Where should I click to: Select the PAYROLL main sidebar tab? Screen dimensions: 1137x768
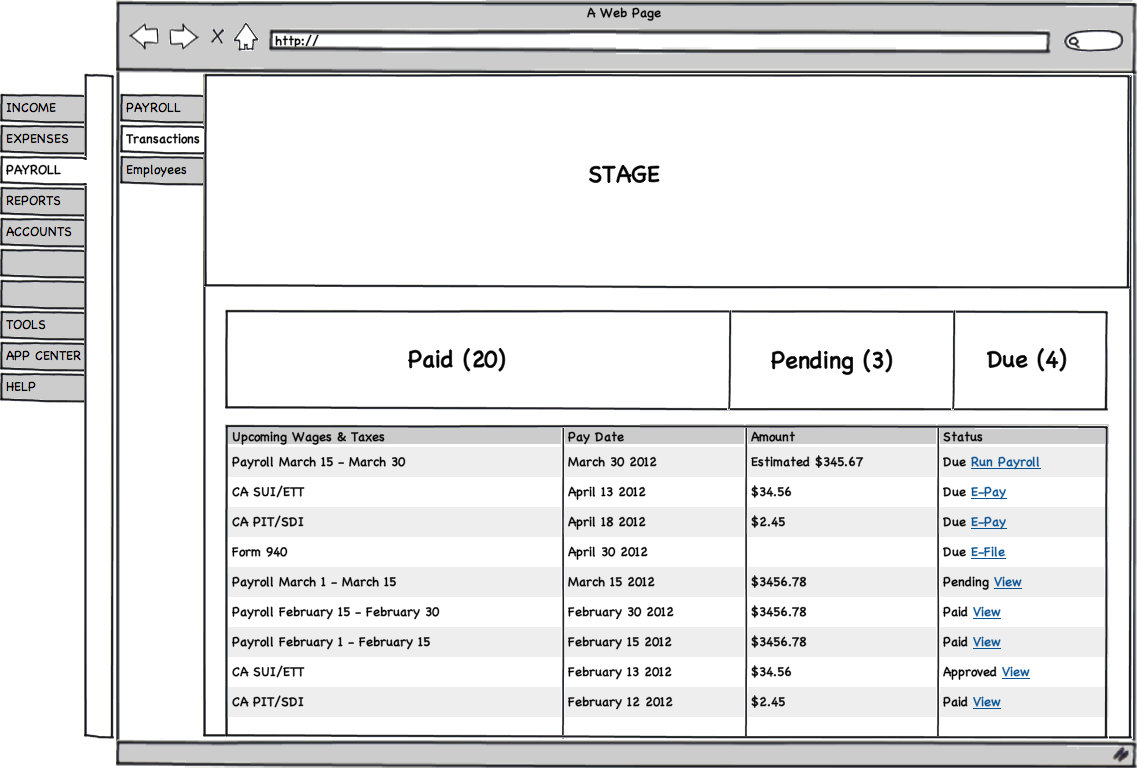pos(44,170)
